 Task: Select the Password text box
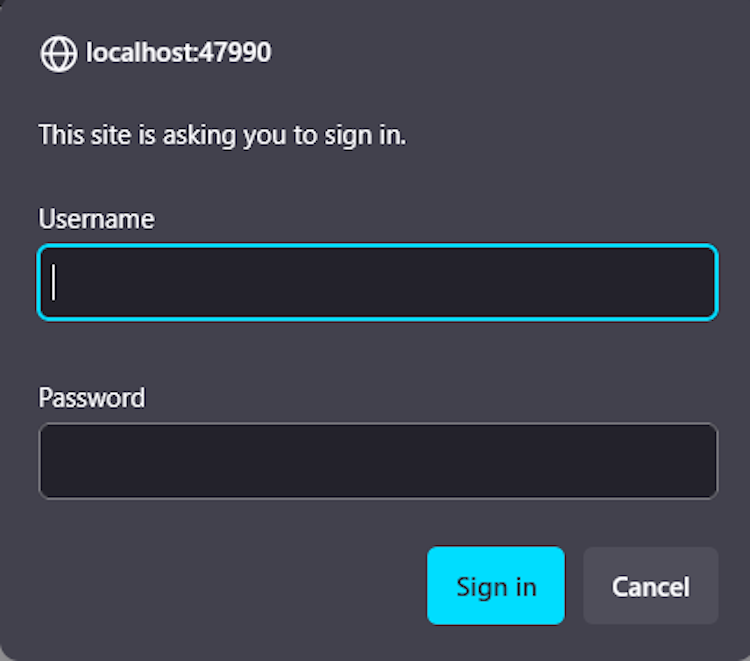(377, 461)
